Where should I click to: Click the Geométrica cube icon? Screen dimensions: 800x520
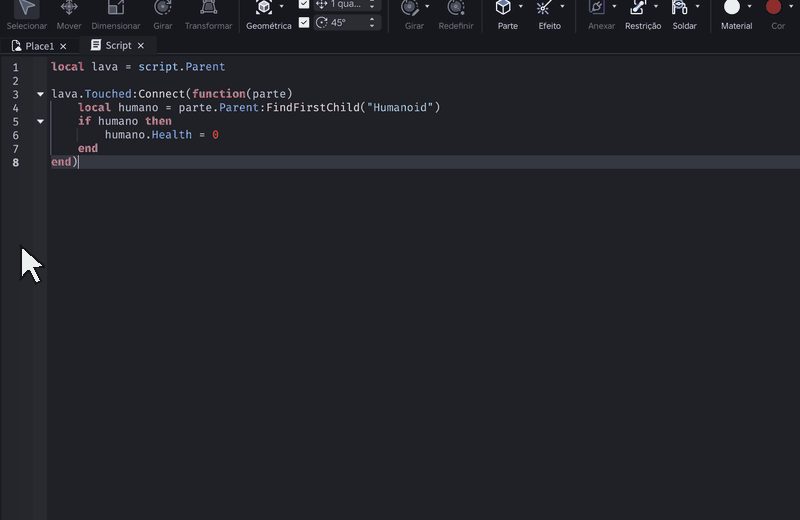[264, 7]
